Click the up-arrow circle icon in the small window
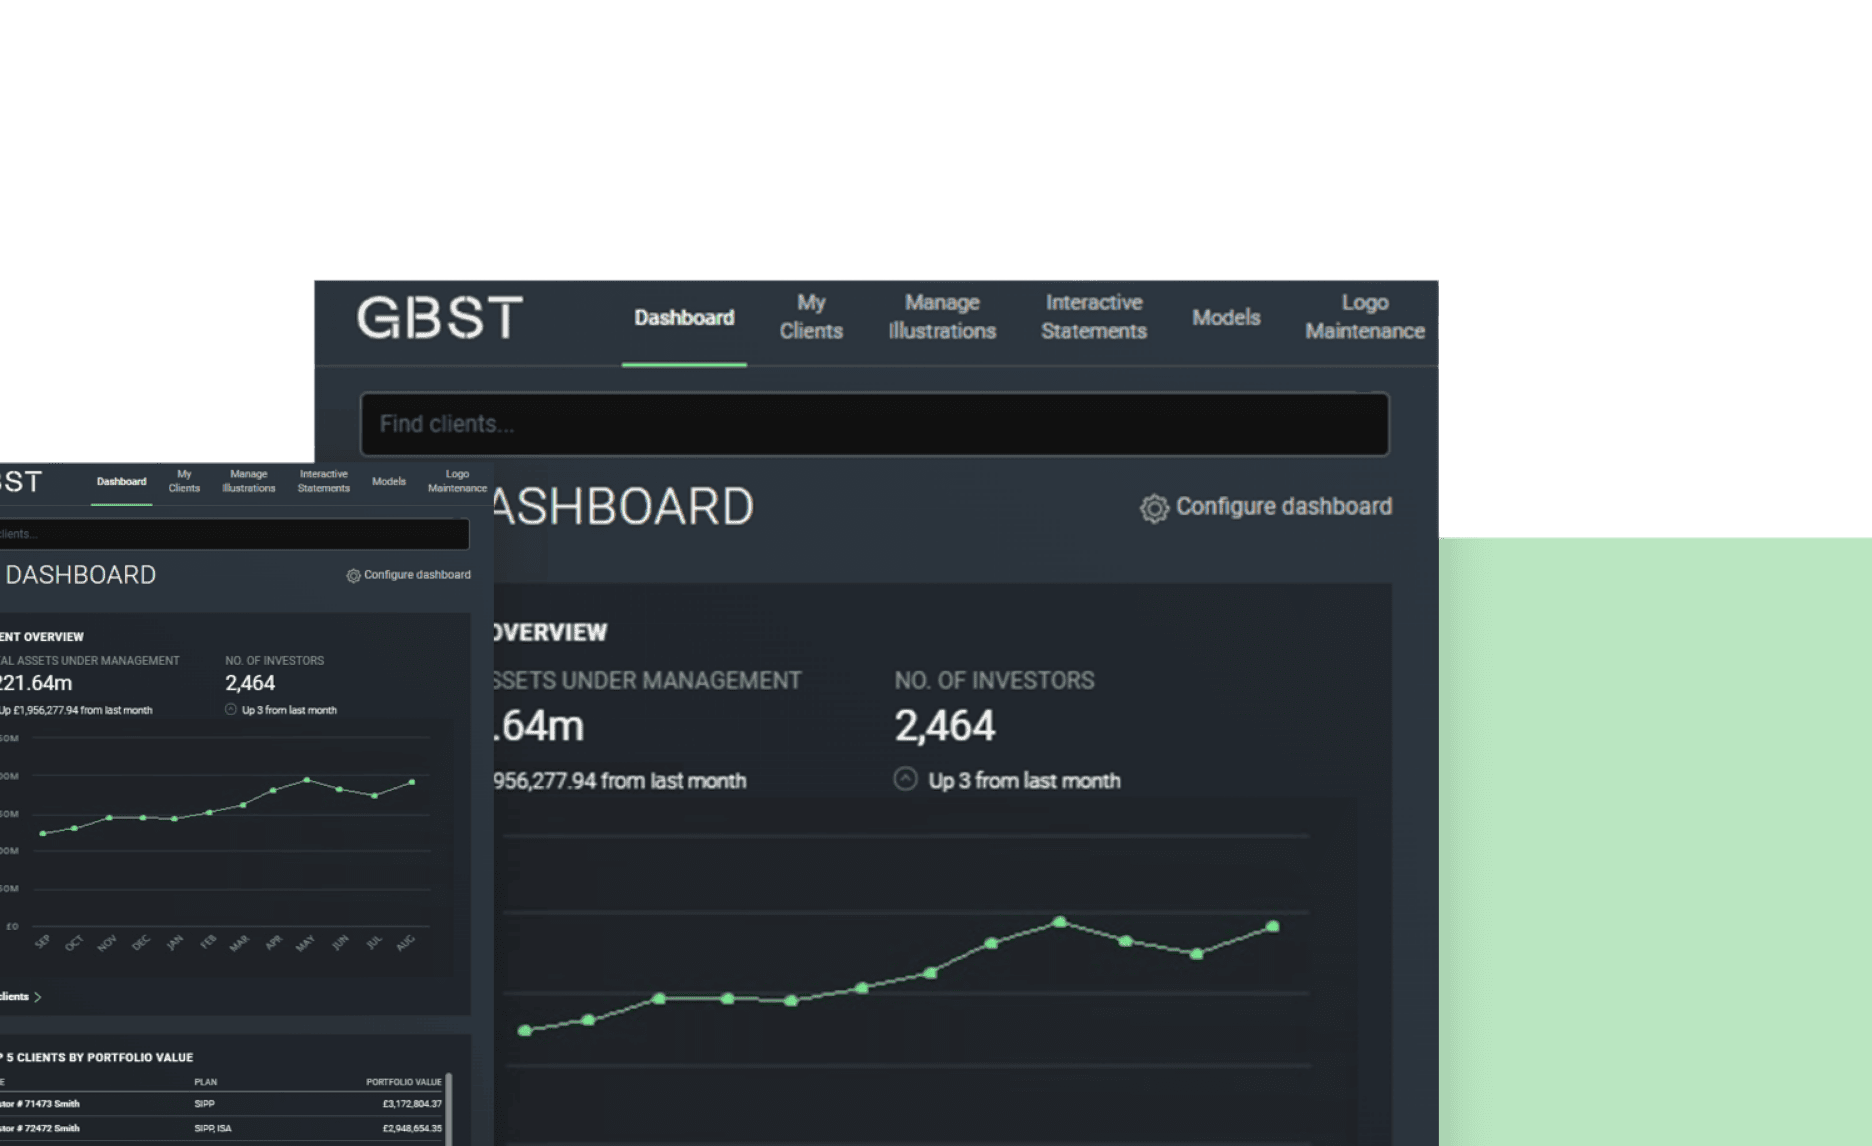The width and height of the screenshot is (1872, 1146). click(x=231, y=709)
